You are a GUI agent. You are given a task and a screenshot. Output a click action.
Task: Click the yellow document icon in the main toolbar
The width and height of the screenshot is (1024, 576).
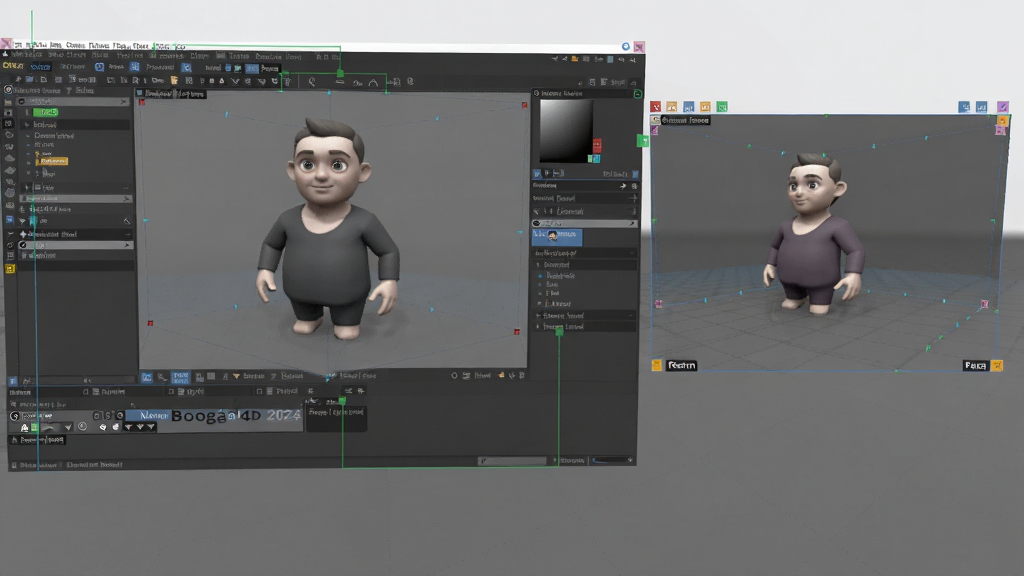[174, 80]
